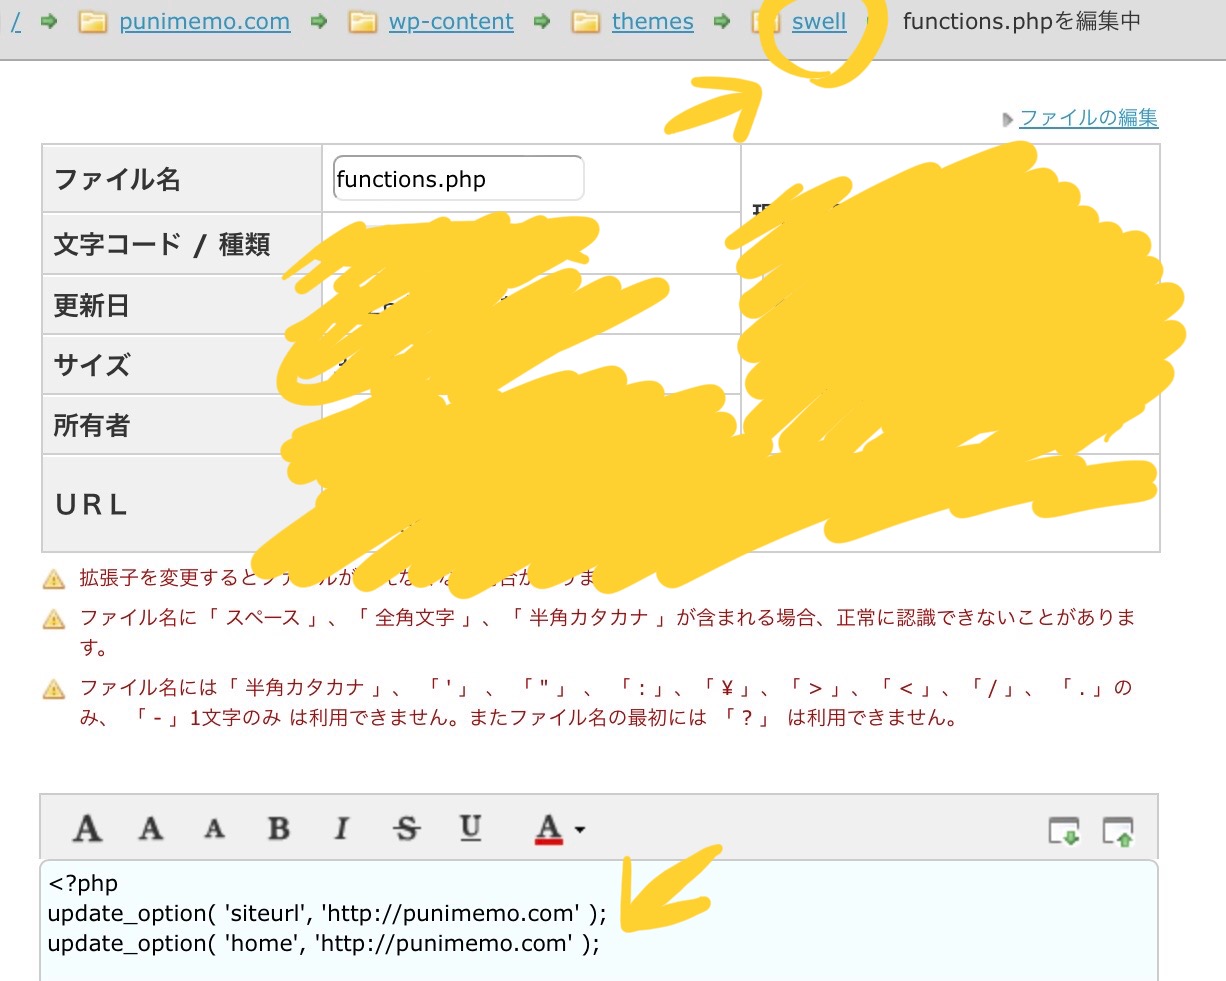Image resolution: width=1226 pixels, height=981 pixels.
Task: Toggle bold formatting with B icon
Action: (279, 828)
